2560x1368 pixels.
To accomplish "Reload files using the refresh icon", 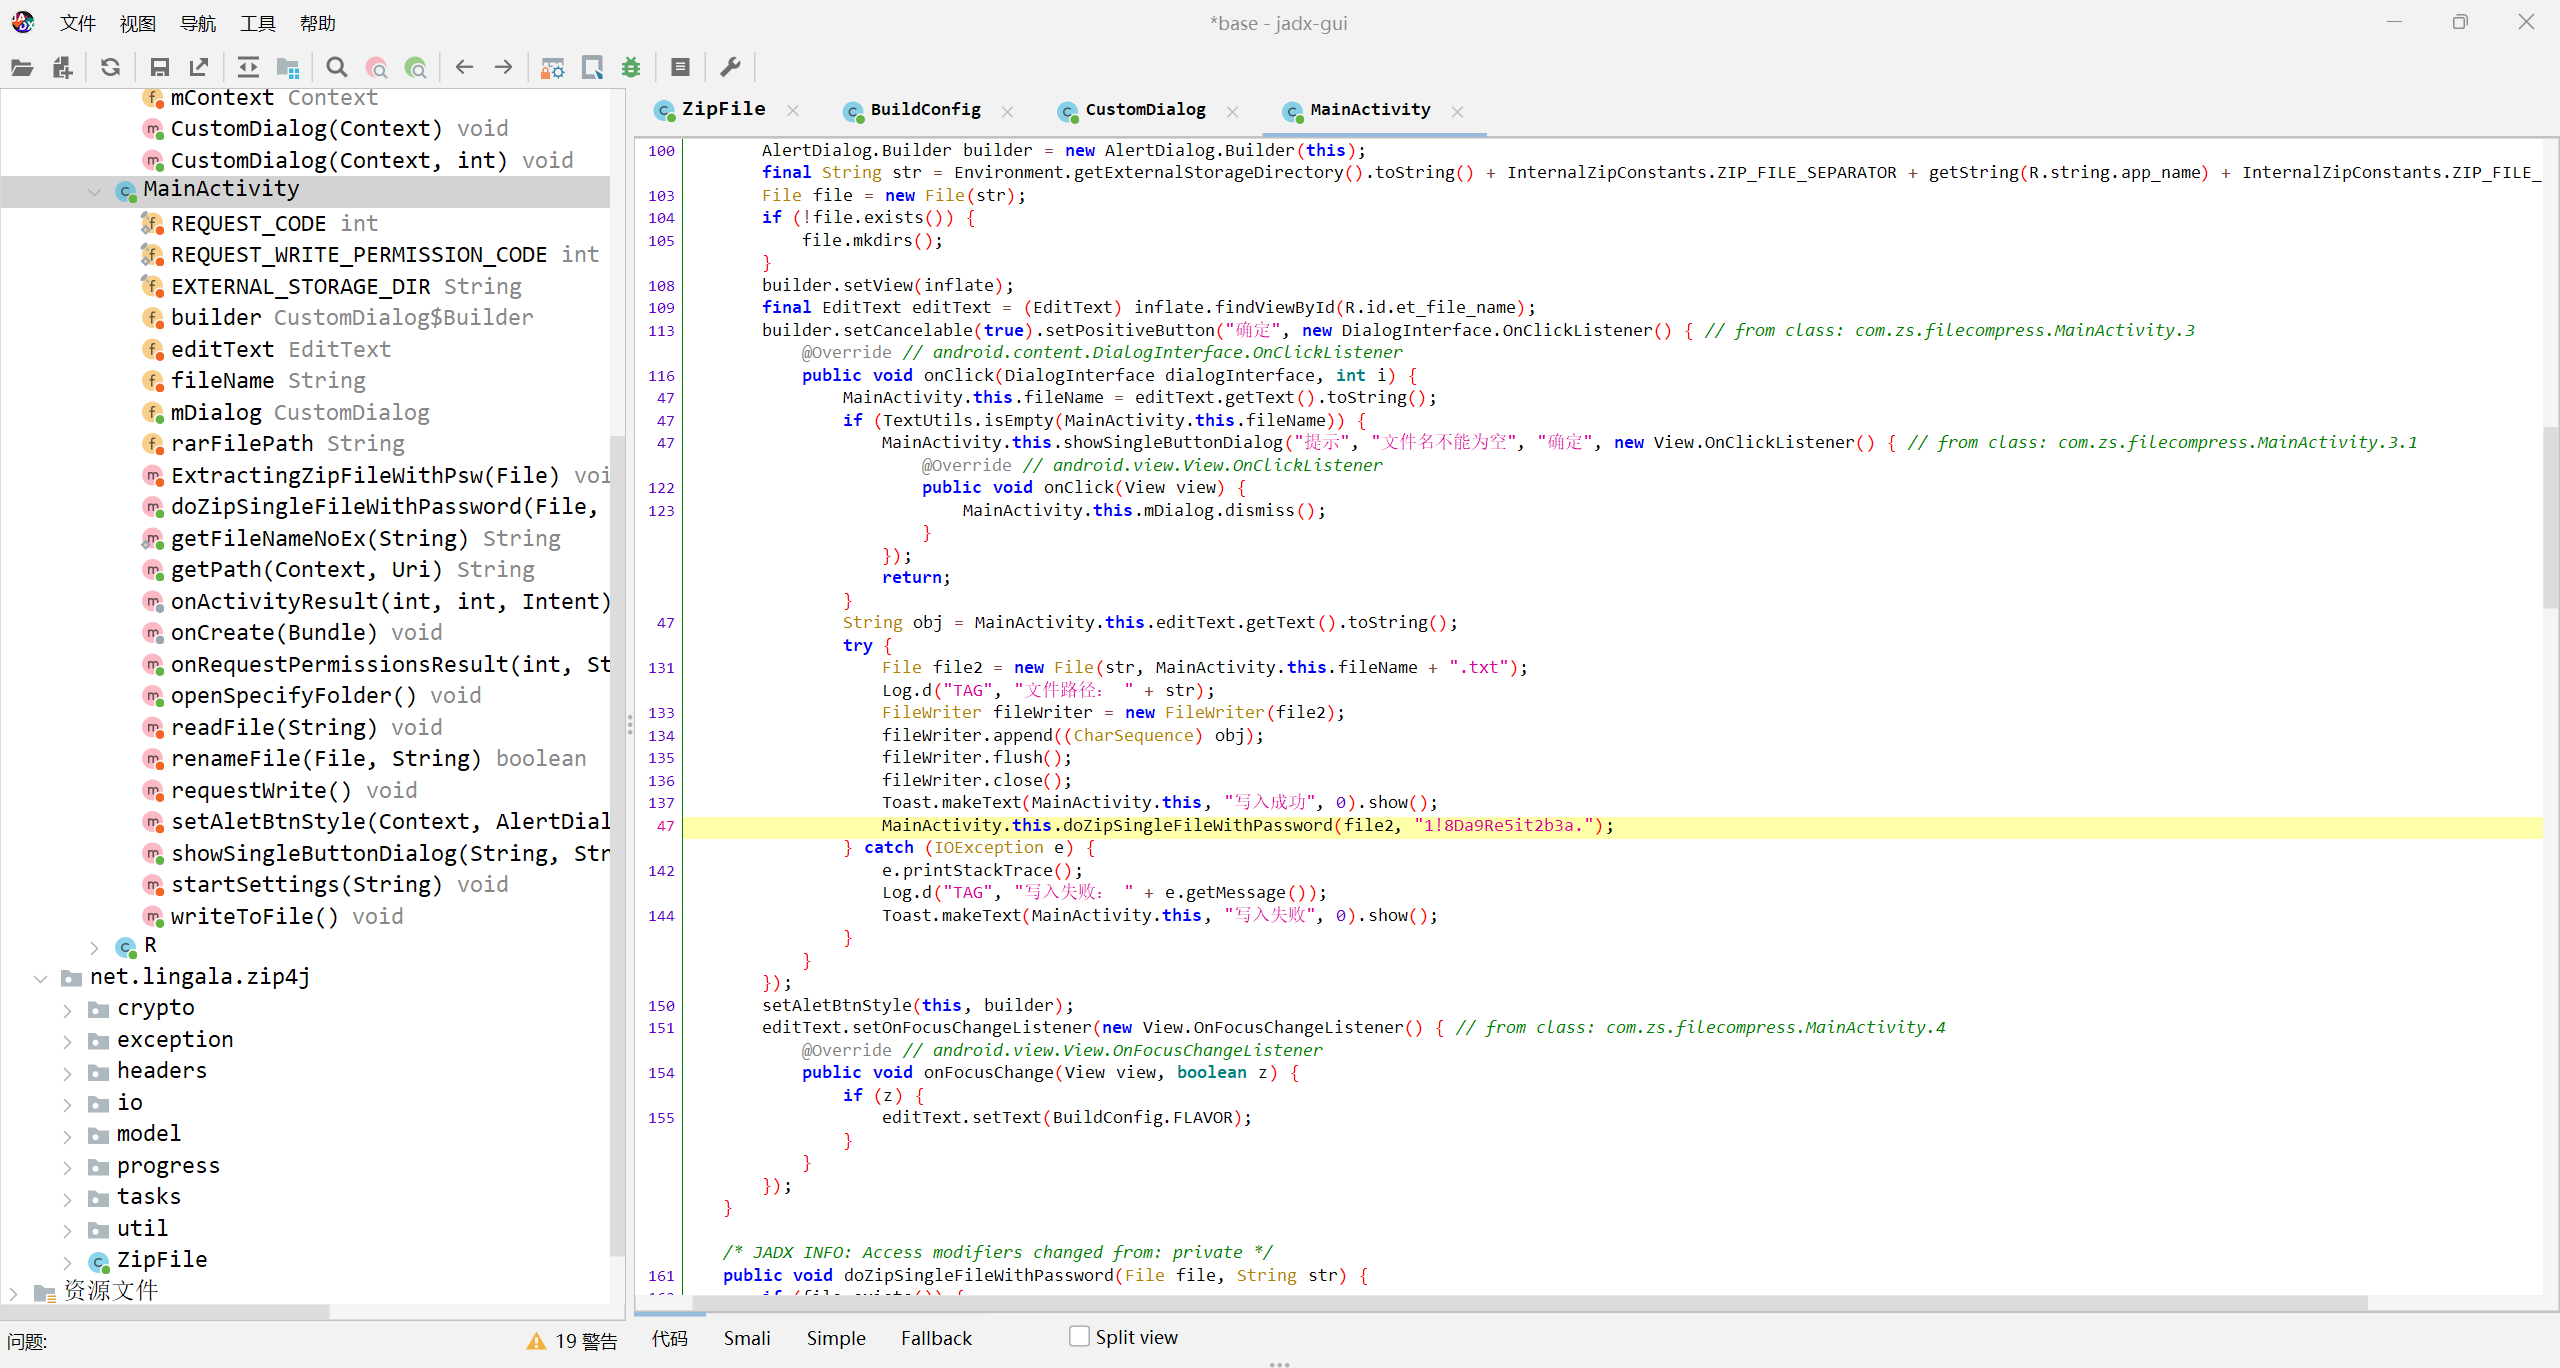I will click(x=111, y=67).
